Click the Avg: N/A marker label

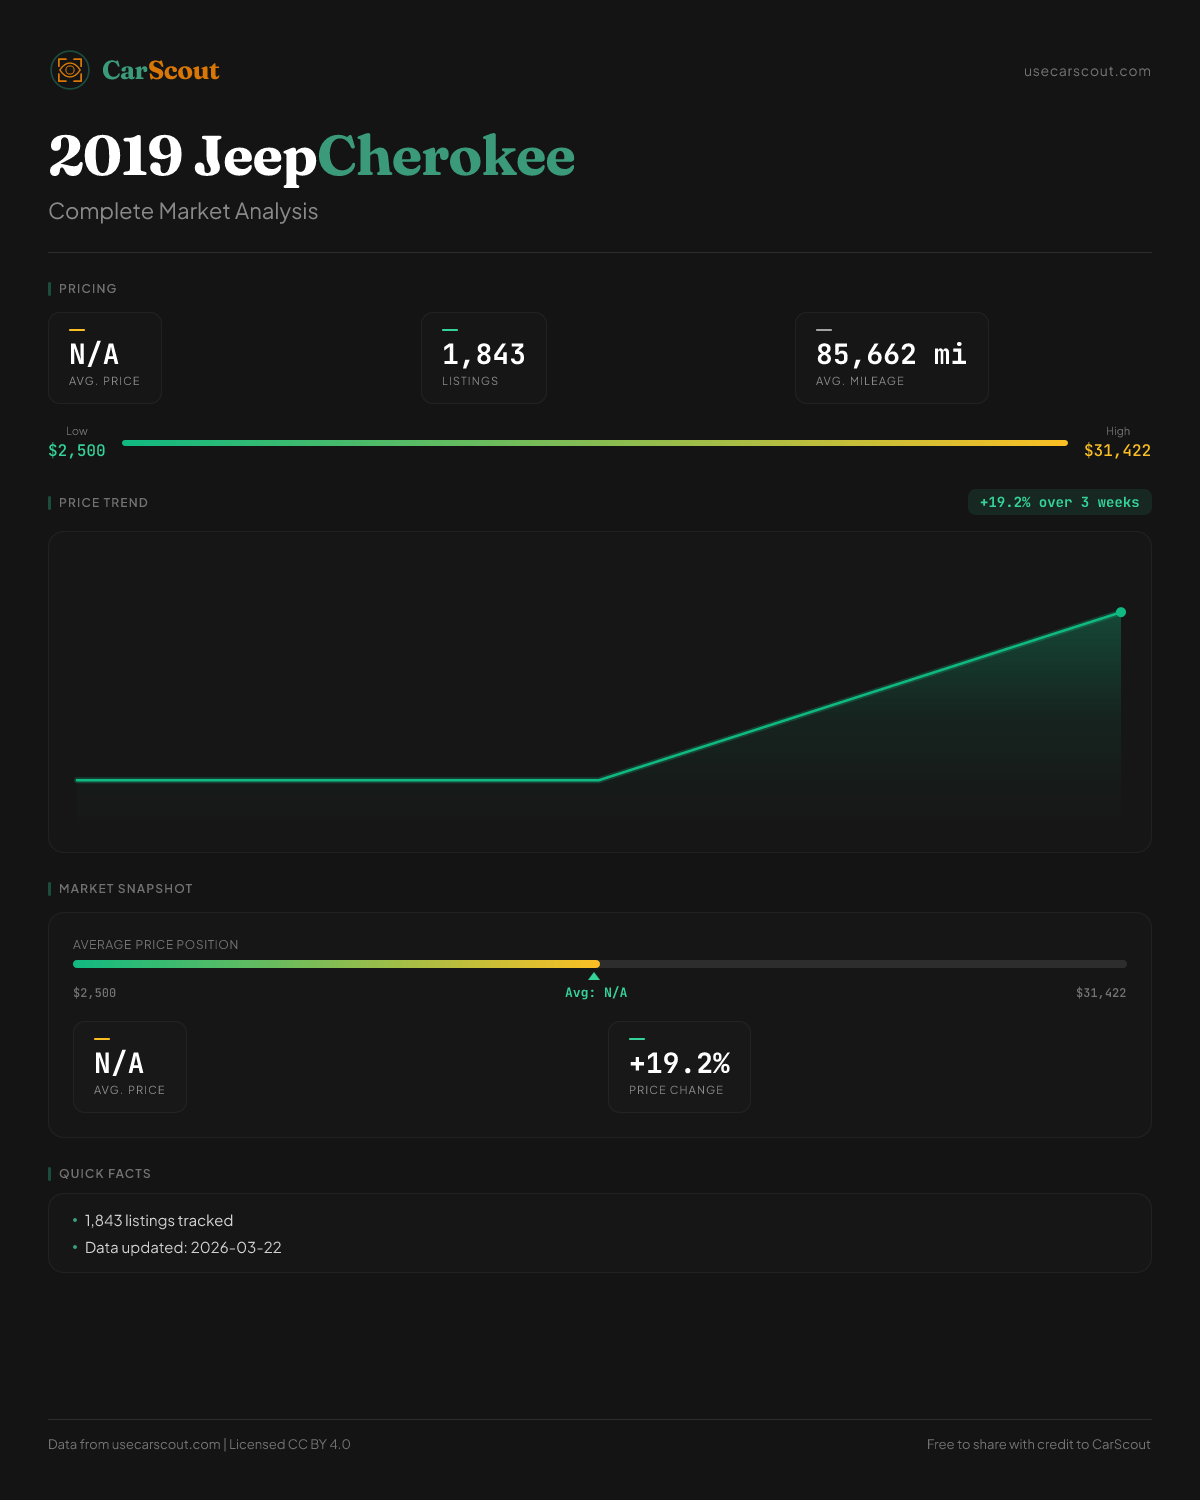click(596, 993)
